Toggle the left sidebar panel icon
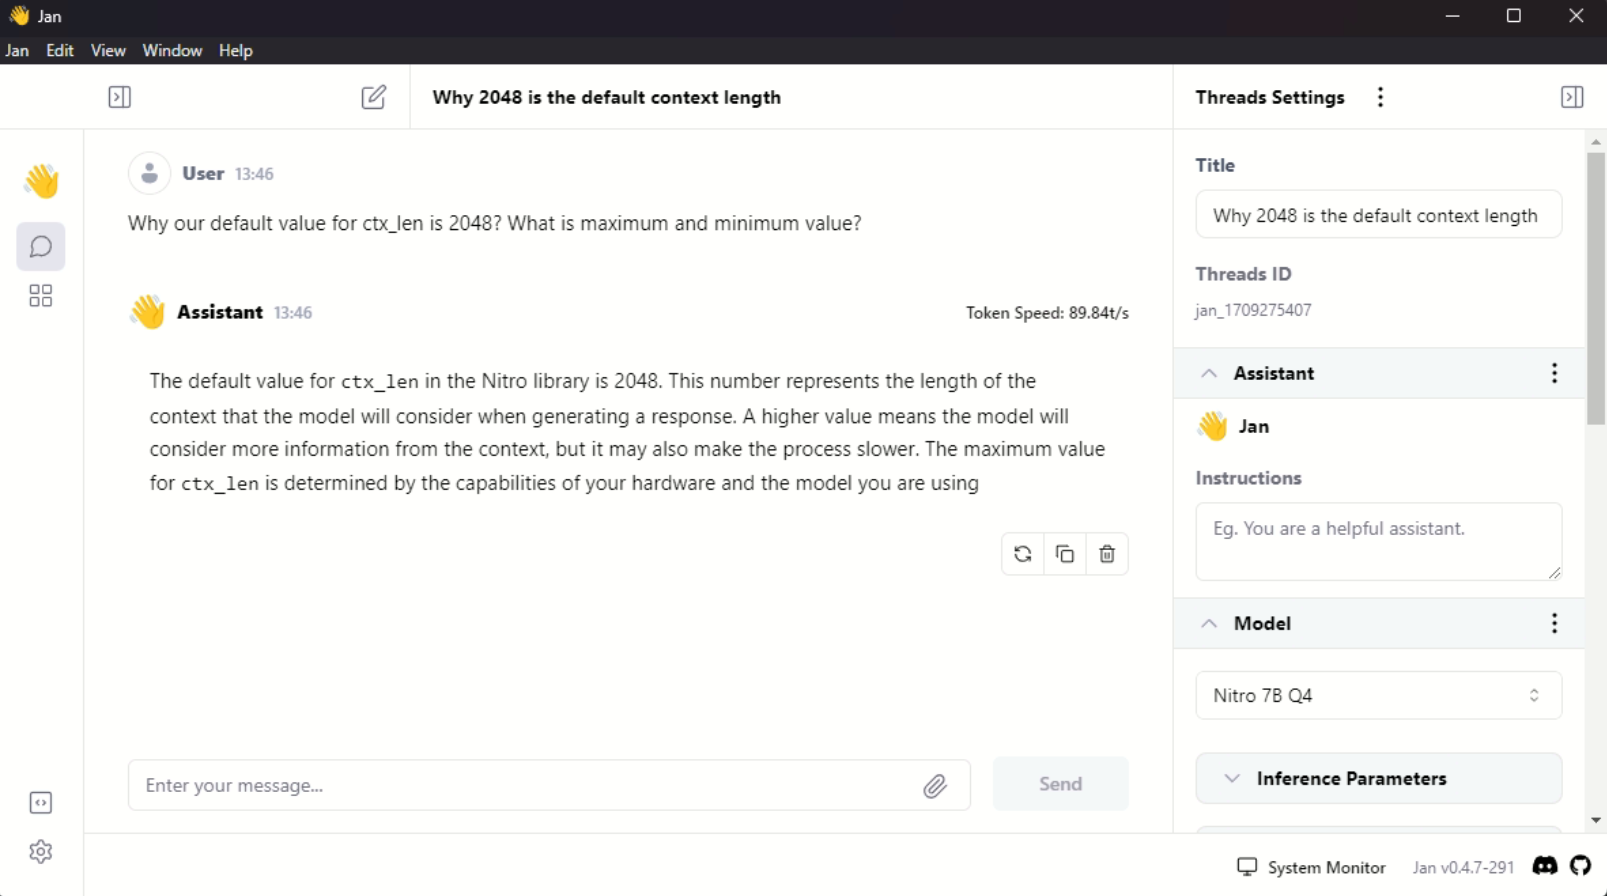 [119, 97]
